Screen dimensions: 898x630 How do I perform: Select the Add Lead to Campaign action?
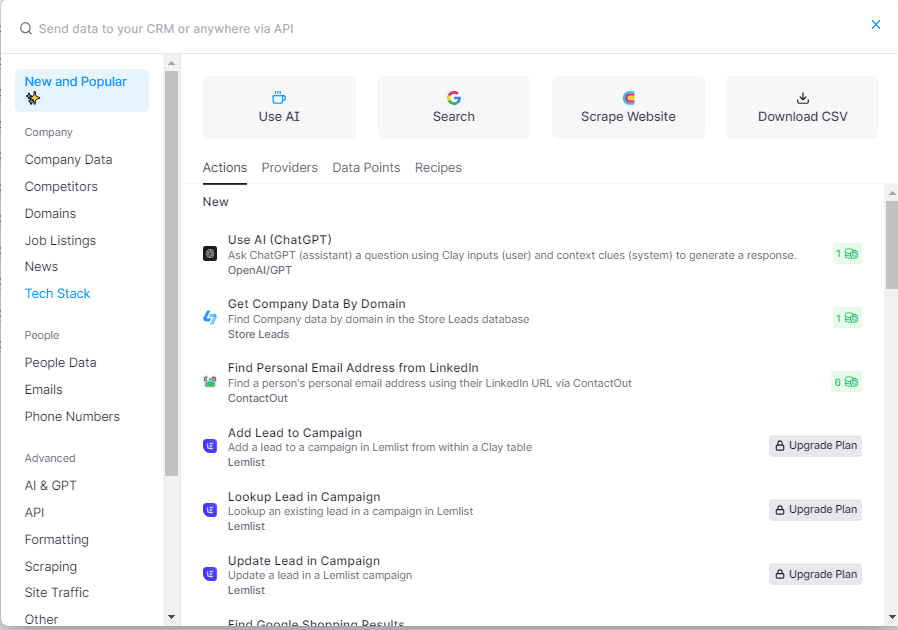(532, 447)
